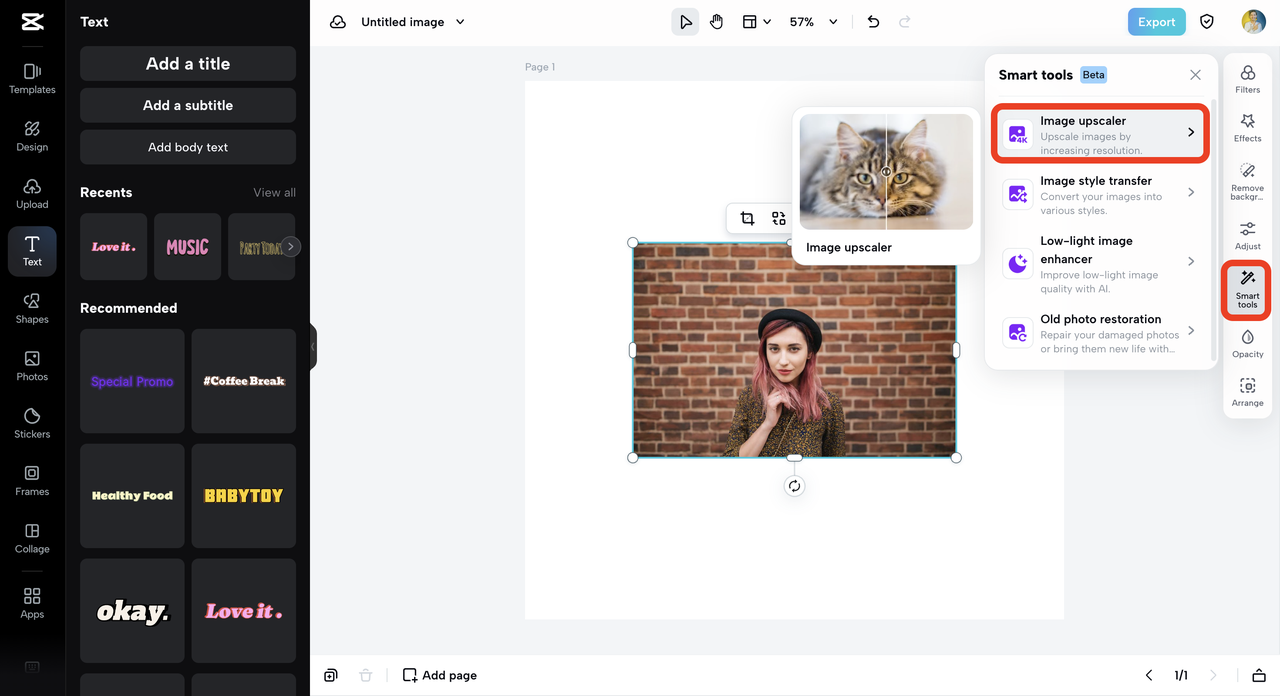Click the CapCut logo icon
This screenshot has width=1280, height=696.
32,22
